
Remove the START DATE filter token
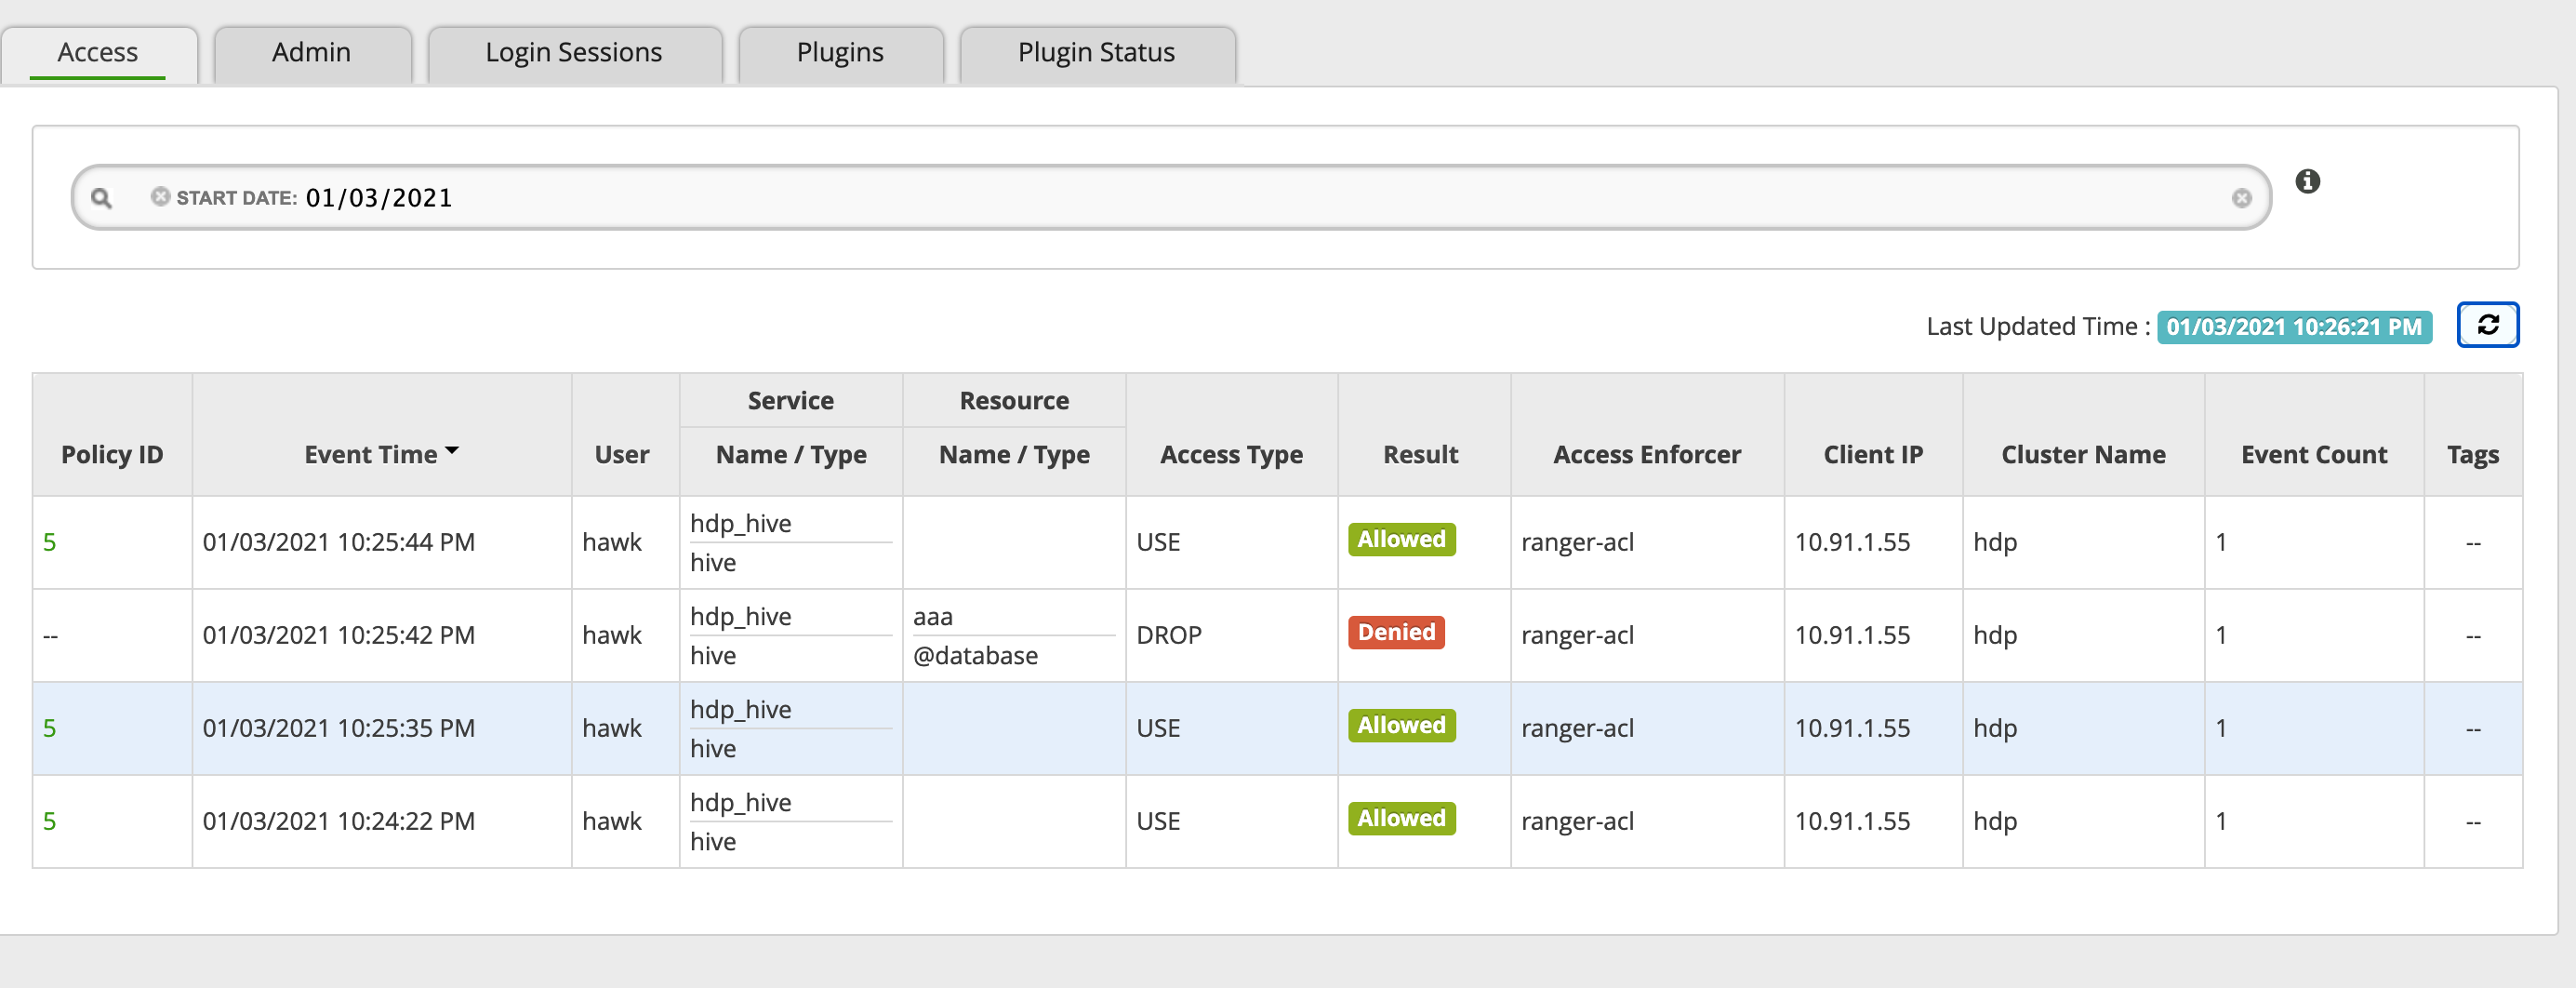pyautogui.click(x=160, y=197)
